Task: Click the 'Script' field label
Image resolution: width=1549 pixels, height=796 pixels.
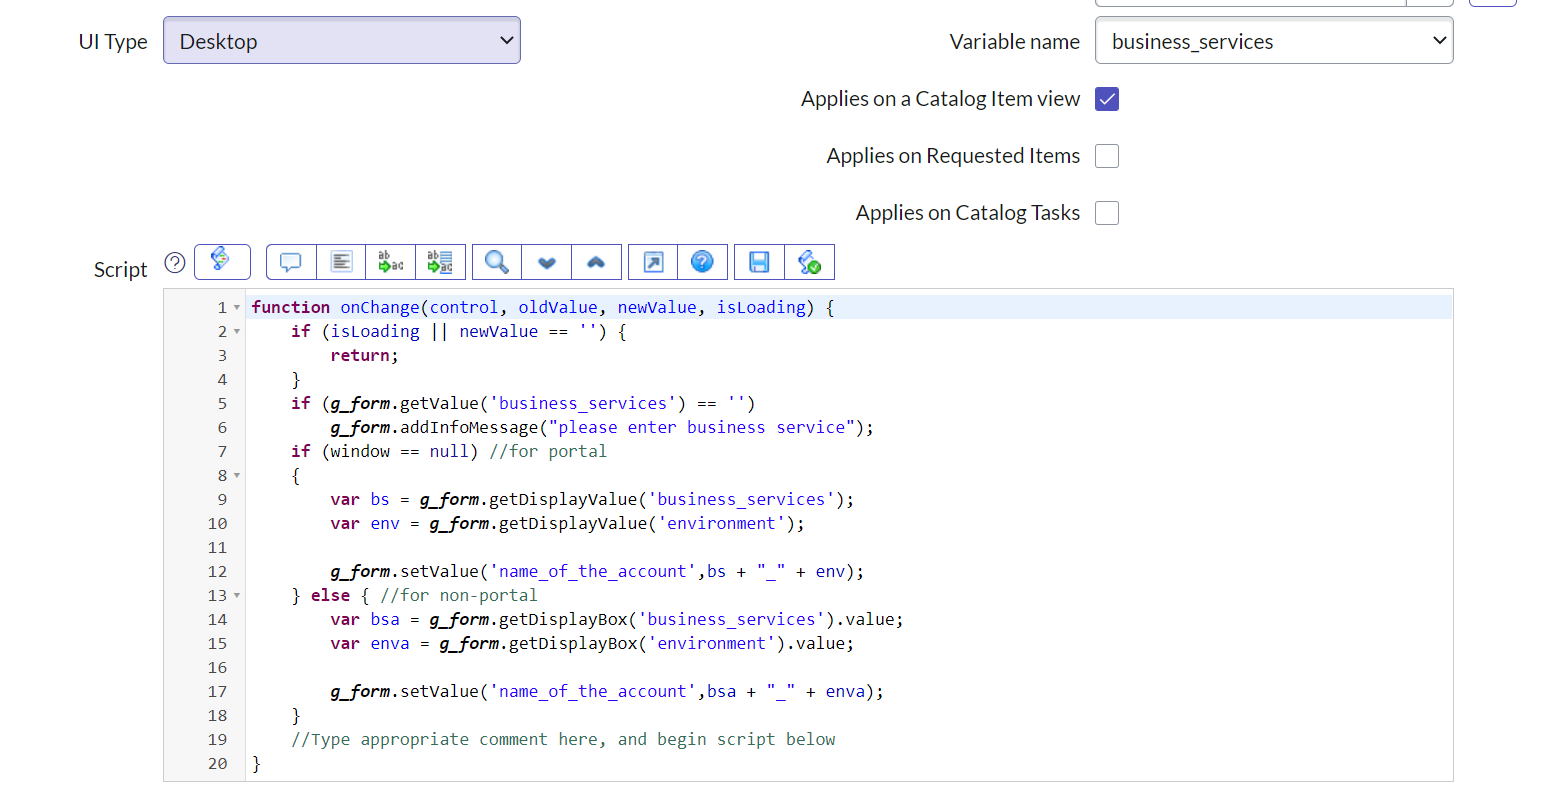Action: [120, 270]
